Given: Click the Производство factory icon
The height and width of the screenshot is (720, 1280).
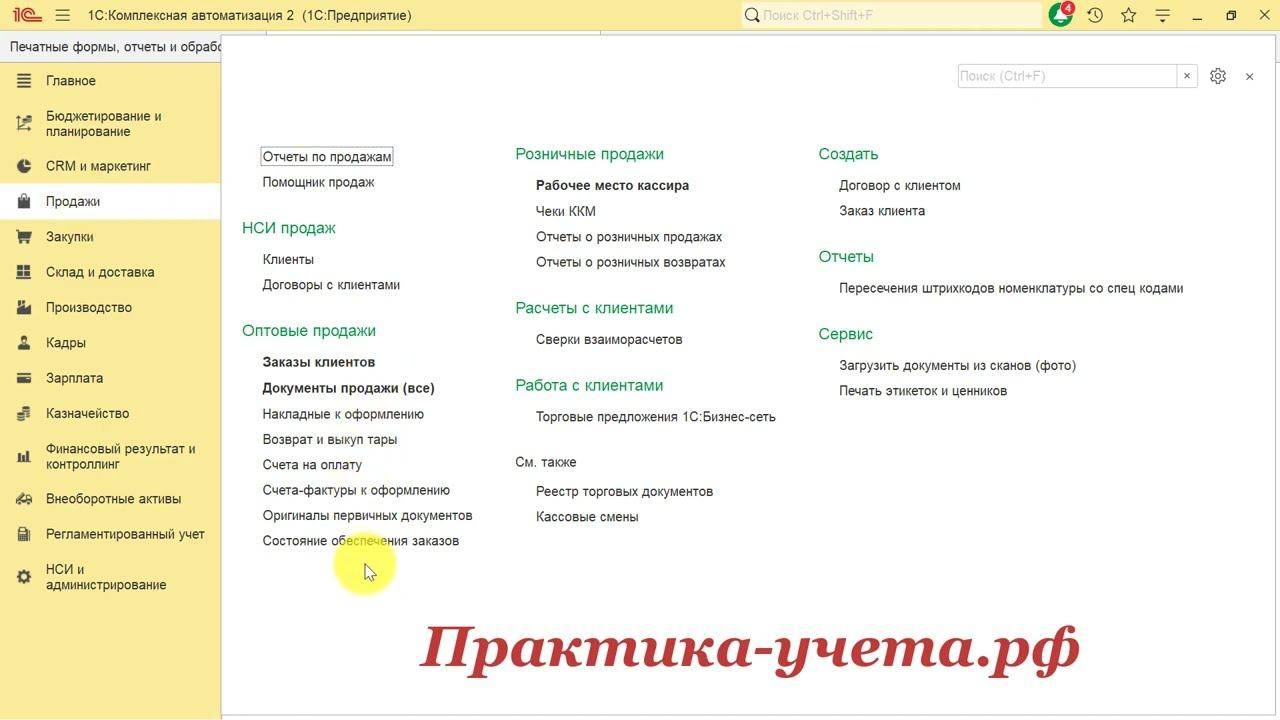Looking at the screenshot, I should click(24, 307).
